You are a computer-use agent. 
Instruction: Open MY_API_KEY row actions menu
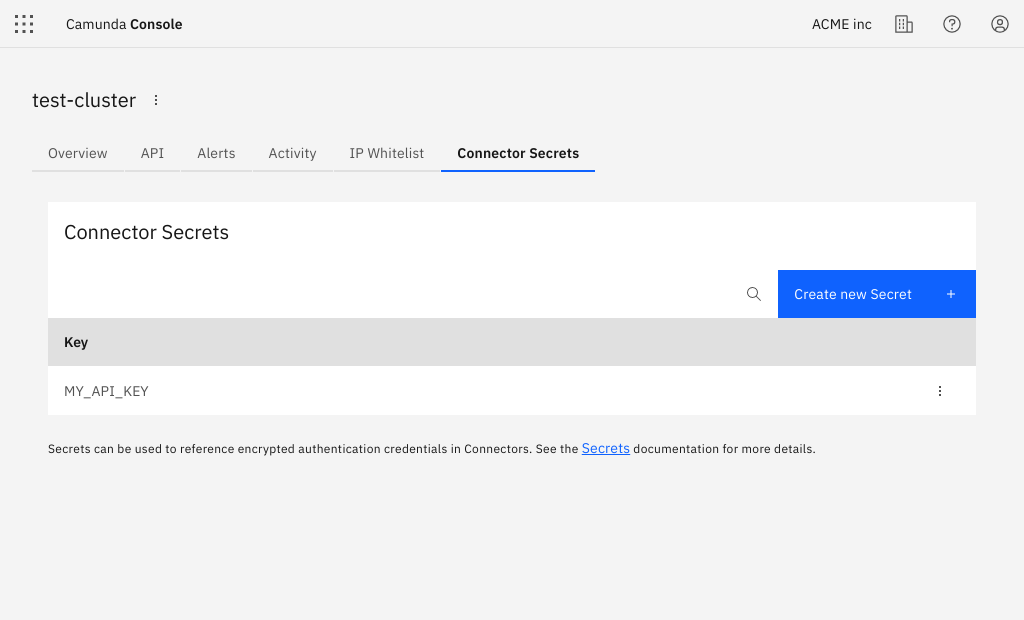pos(940,391)
